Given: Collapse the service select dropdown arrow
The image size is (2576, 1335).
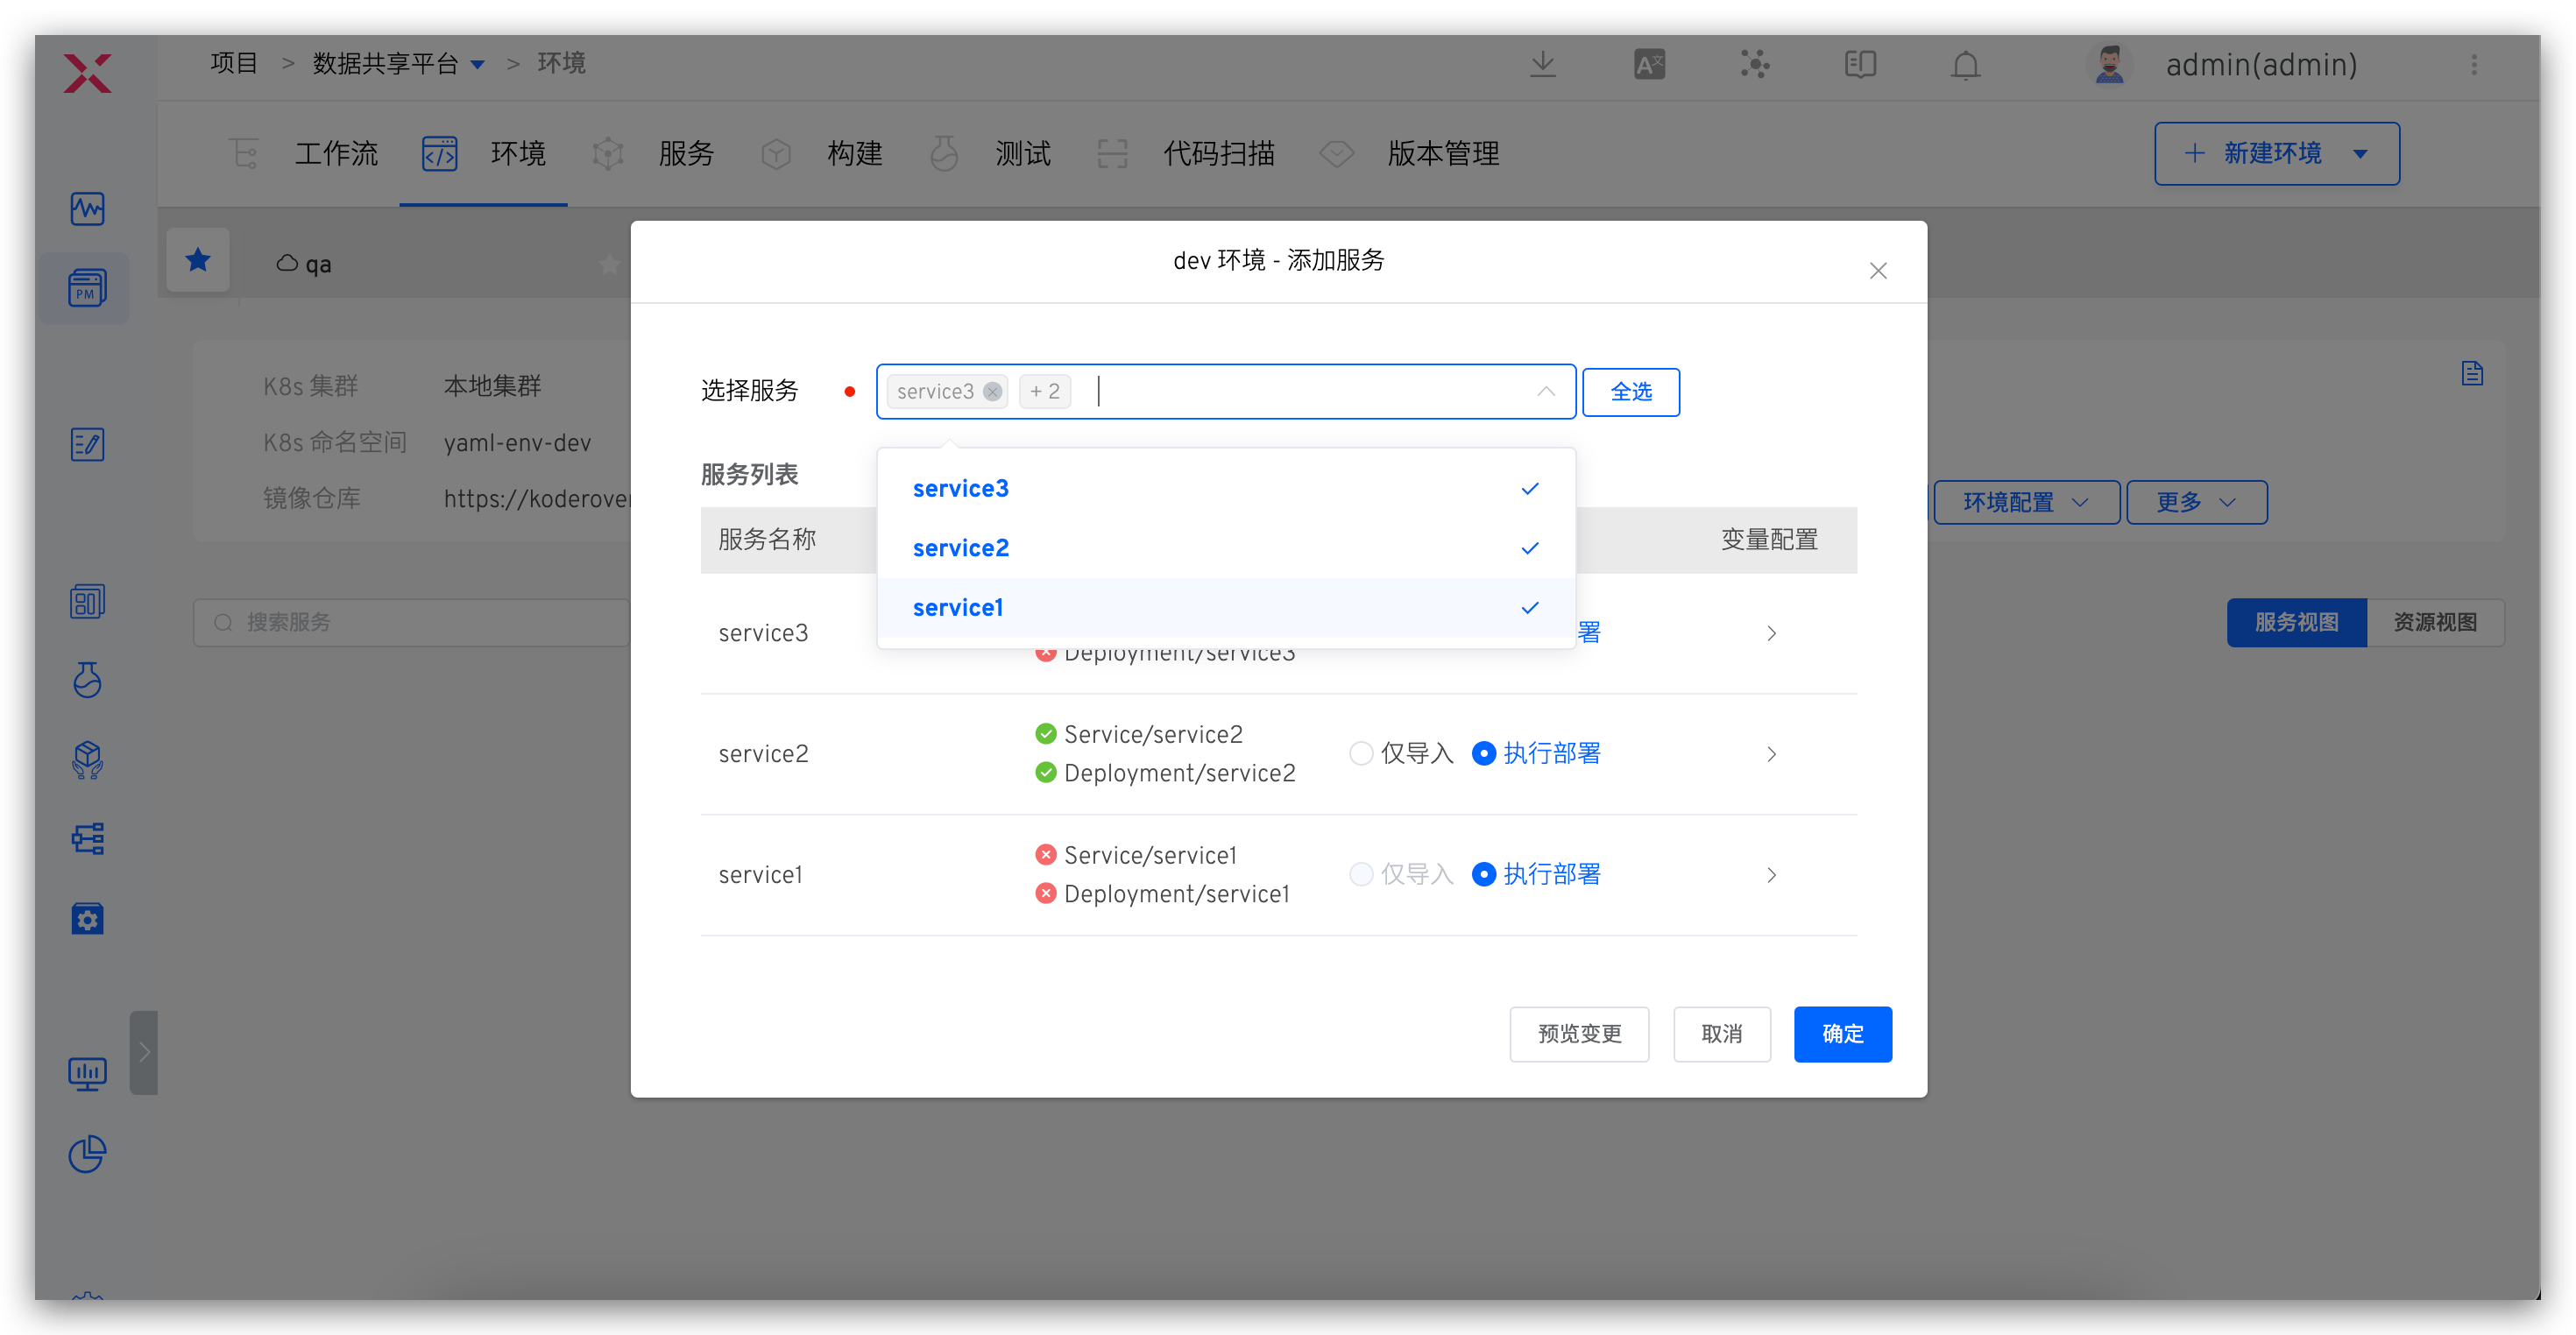Looking at the screenshot, I should (1546, 392).
